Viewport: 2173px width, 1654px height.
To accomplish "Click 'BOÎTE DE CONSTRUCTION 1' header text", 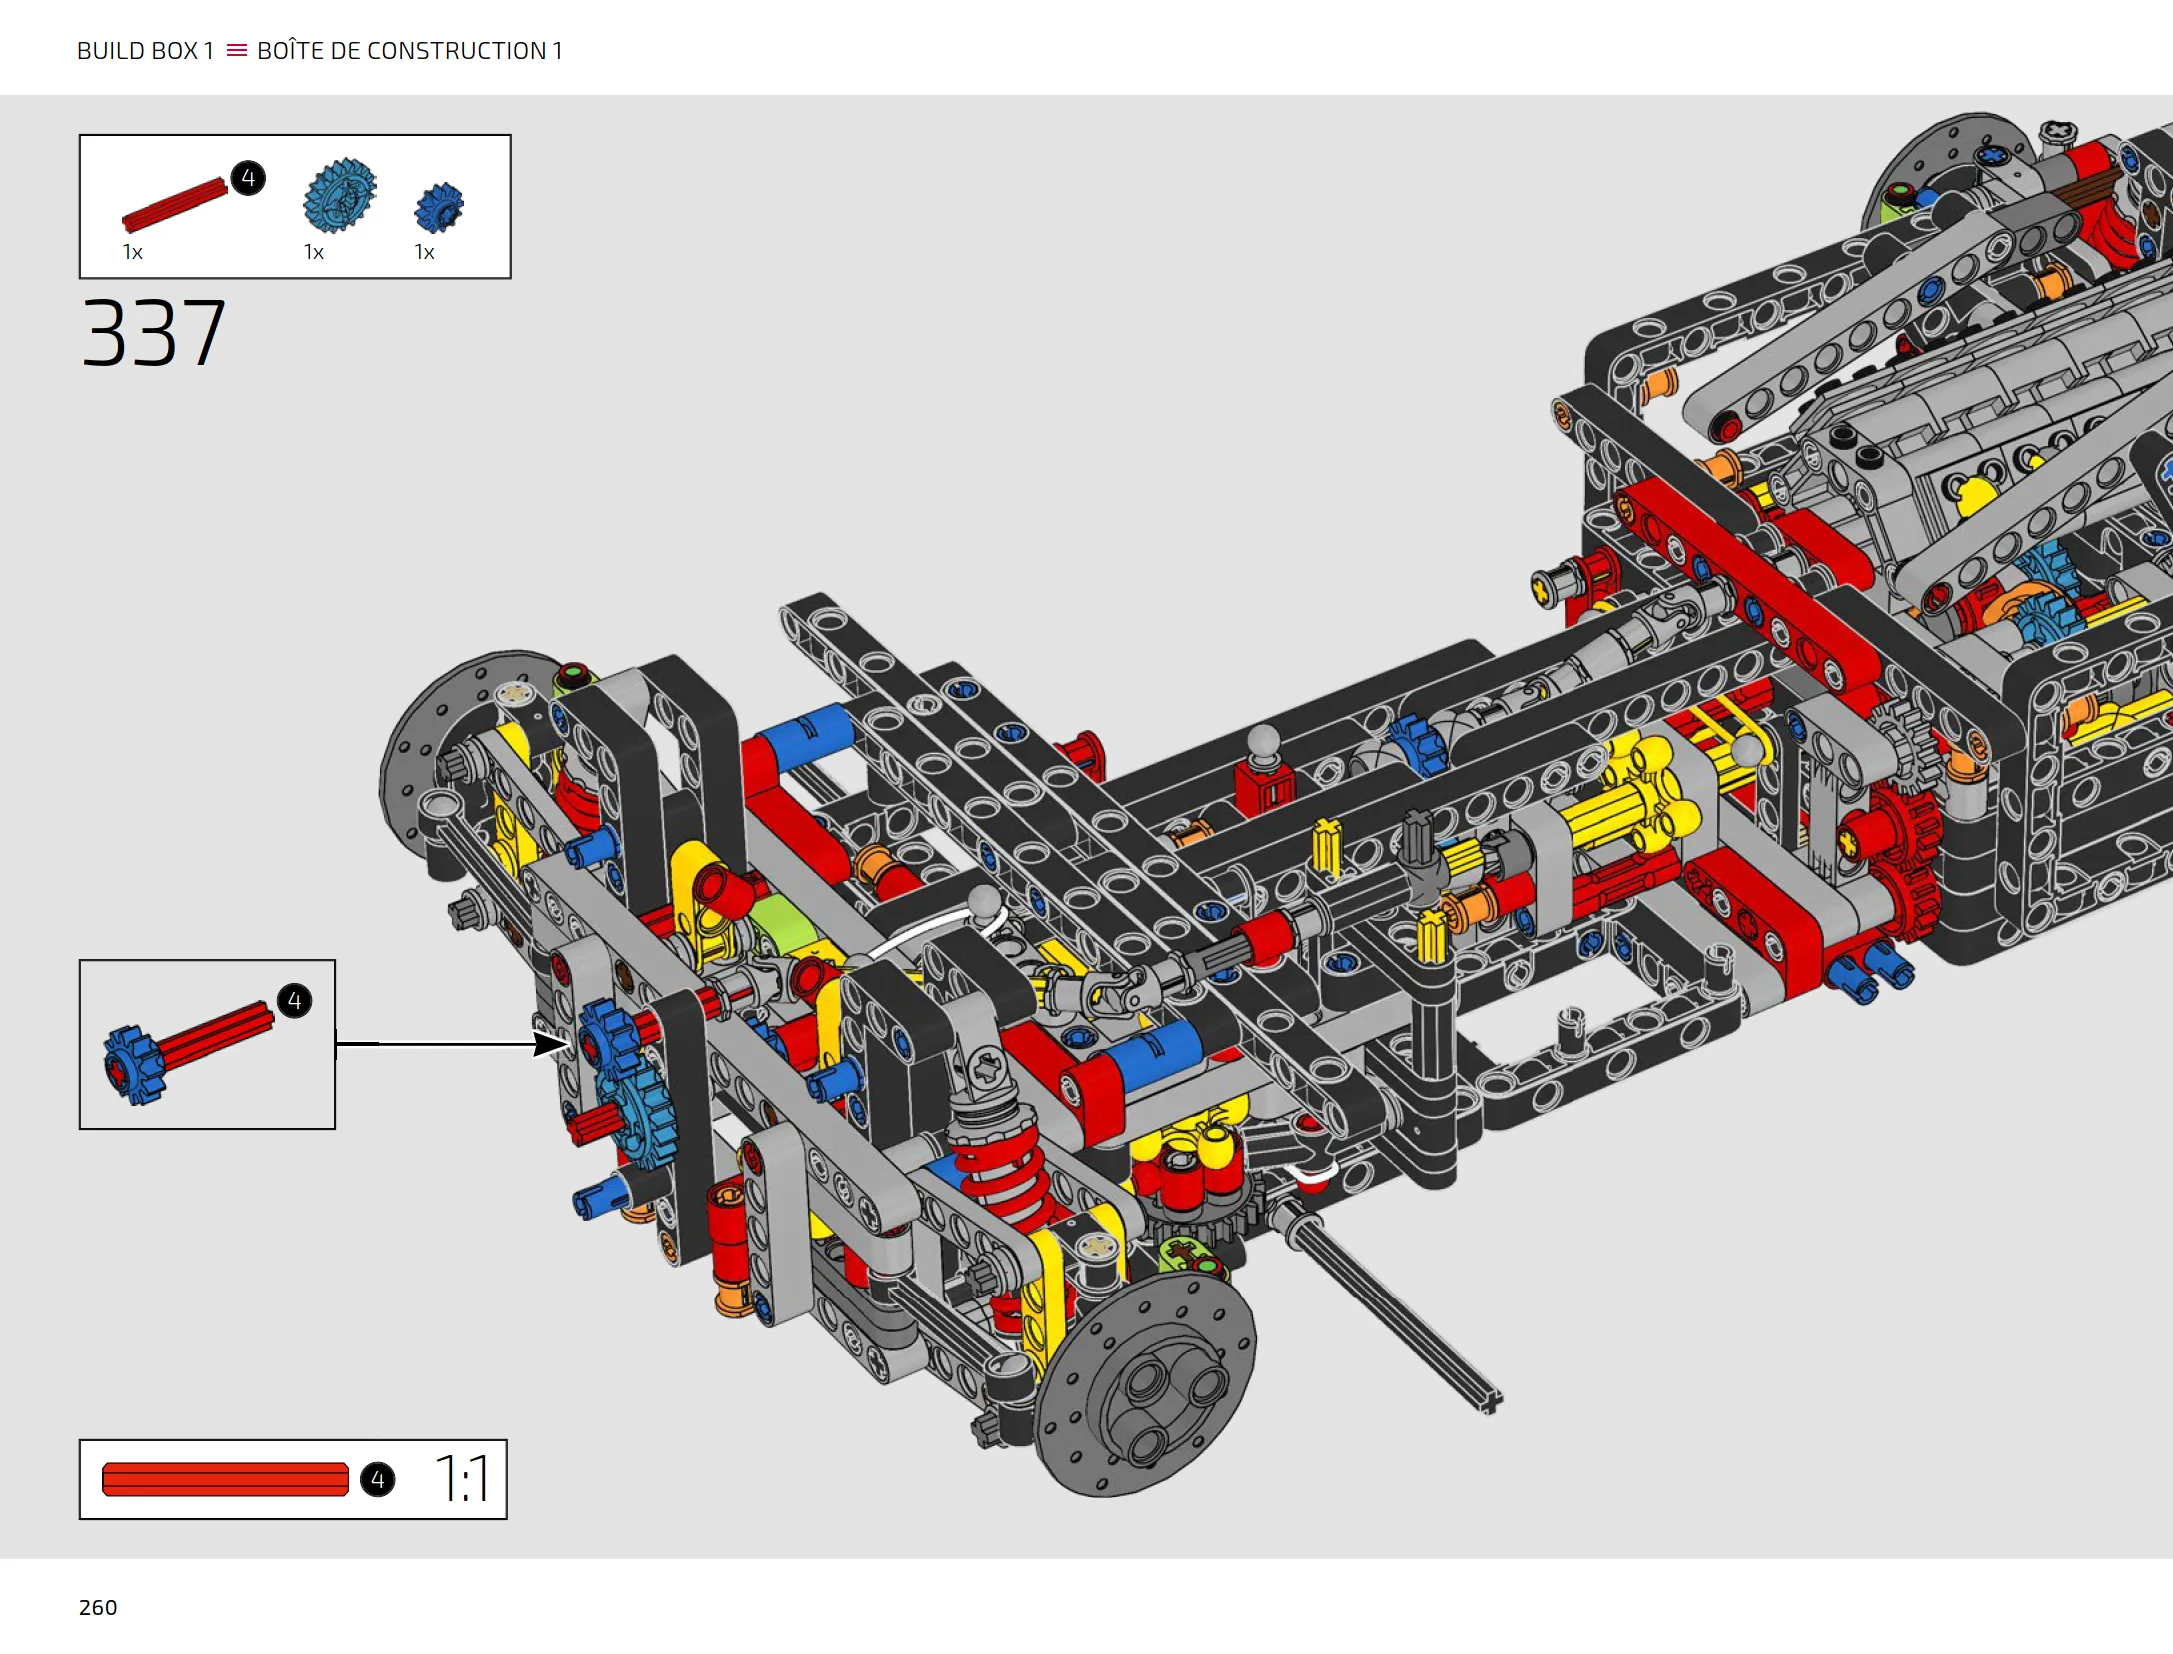I will [x=410, y=50].
